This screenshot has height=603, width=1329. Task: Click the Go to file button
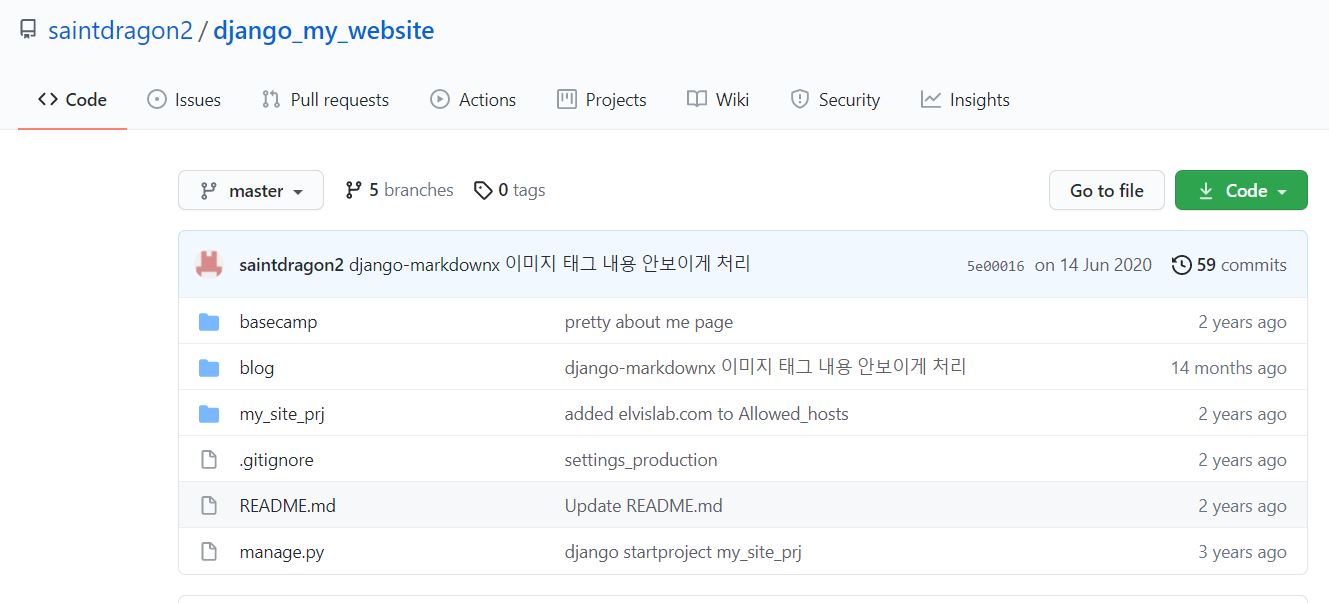(x=1107, y=190)
